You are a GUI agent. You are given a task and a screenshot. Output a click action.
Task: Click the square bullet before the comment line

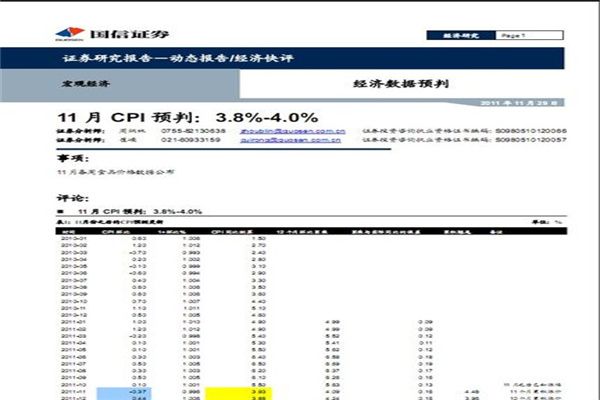point(61,212)
